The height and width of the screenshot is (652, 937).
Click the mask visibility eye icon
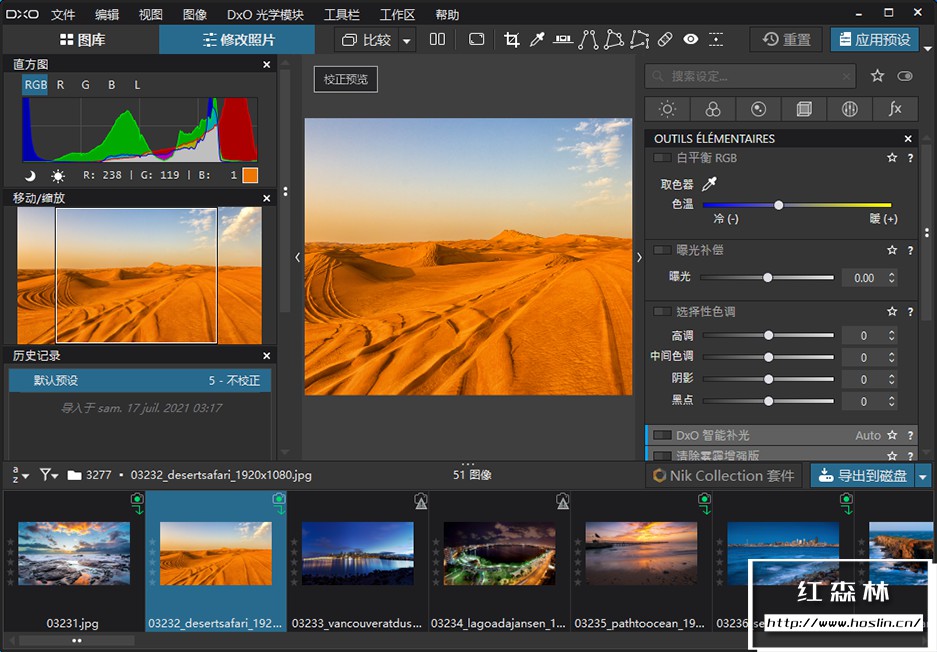click(x=690, y=40)
